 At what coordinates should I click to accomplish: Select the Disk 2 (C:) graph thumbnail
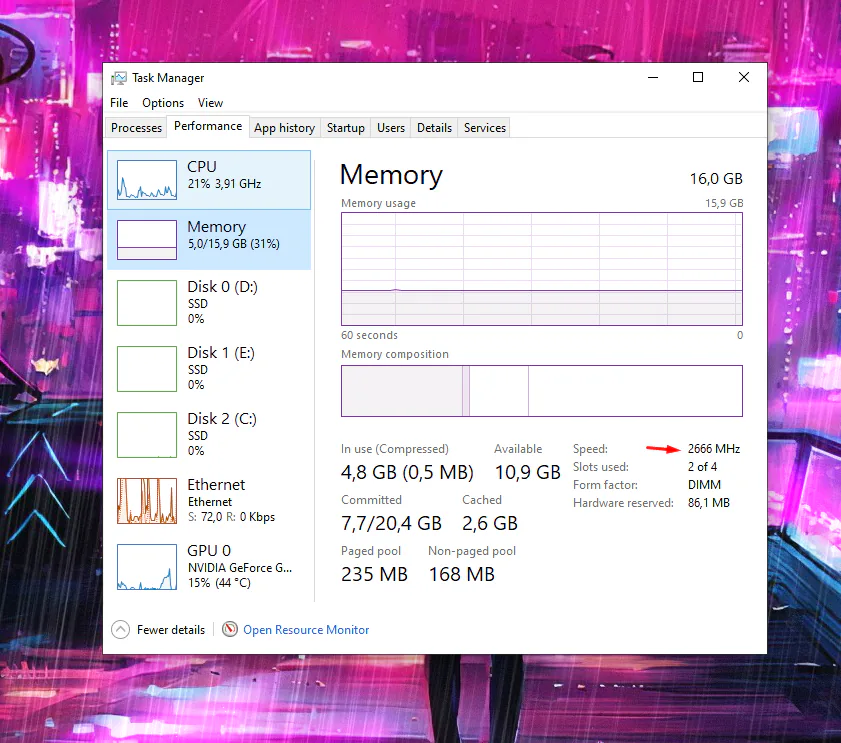(147, 435)
